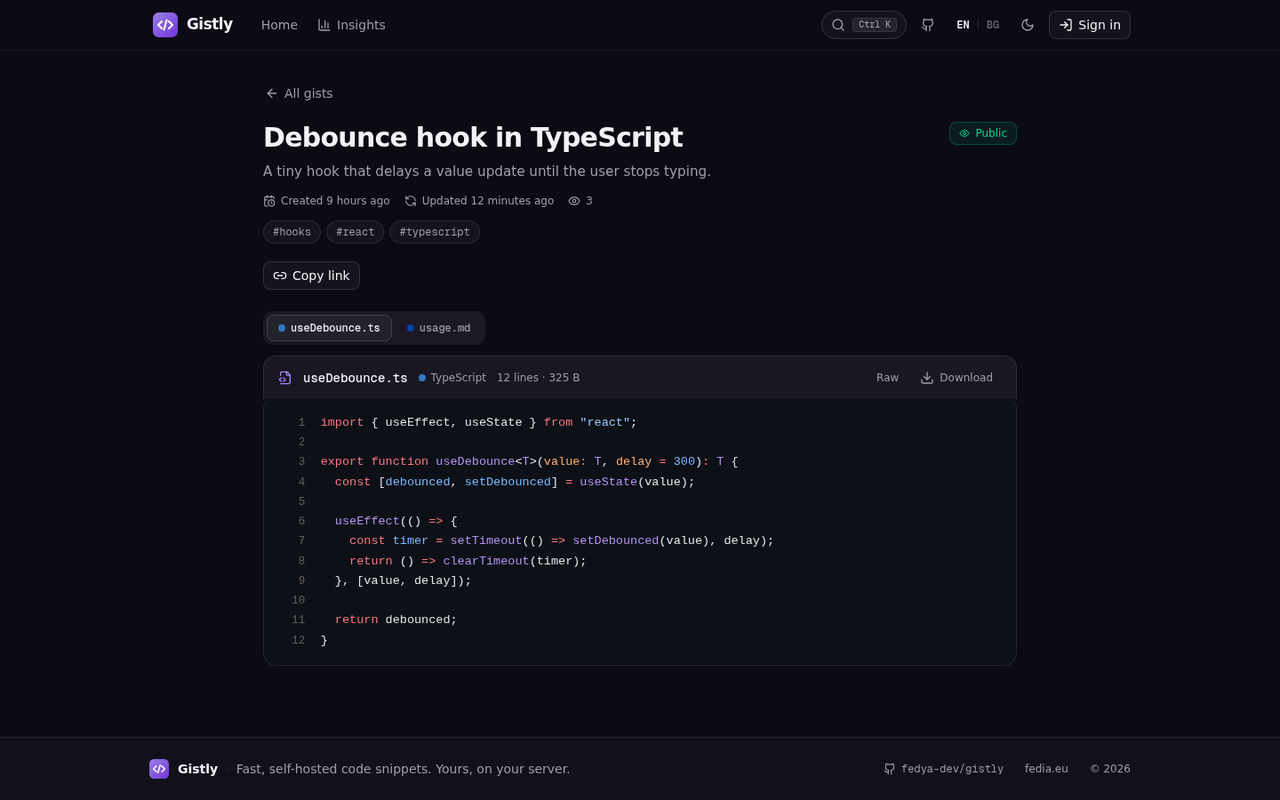This screenshot has width=1280, height=800.
Task: Open the Insights menu item
Action: coord(351,25)
